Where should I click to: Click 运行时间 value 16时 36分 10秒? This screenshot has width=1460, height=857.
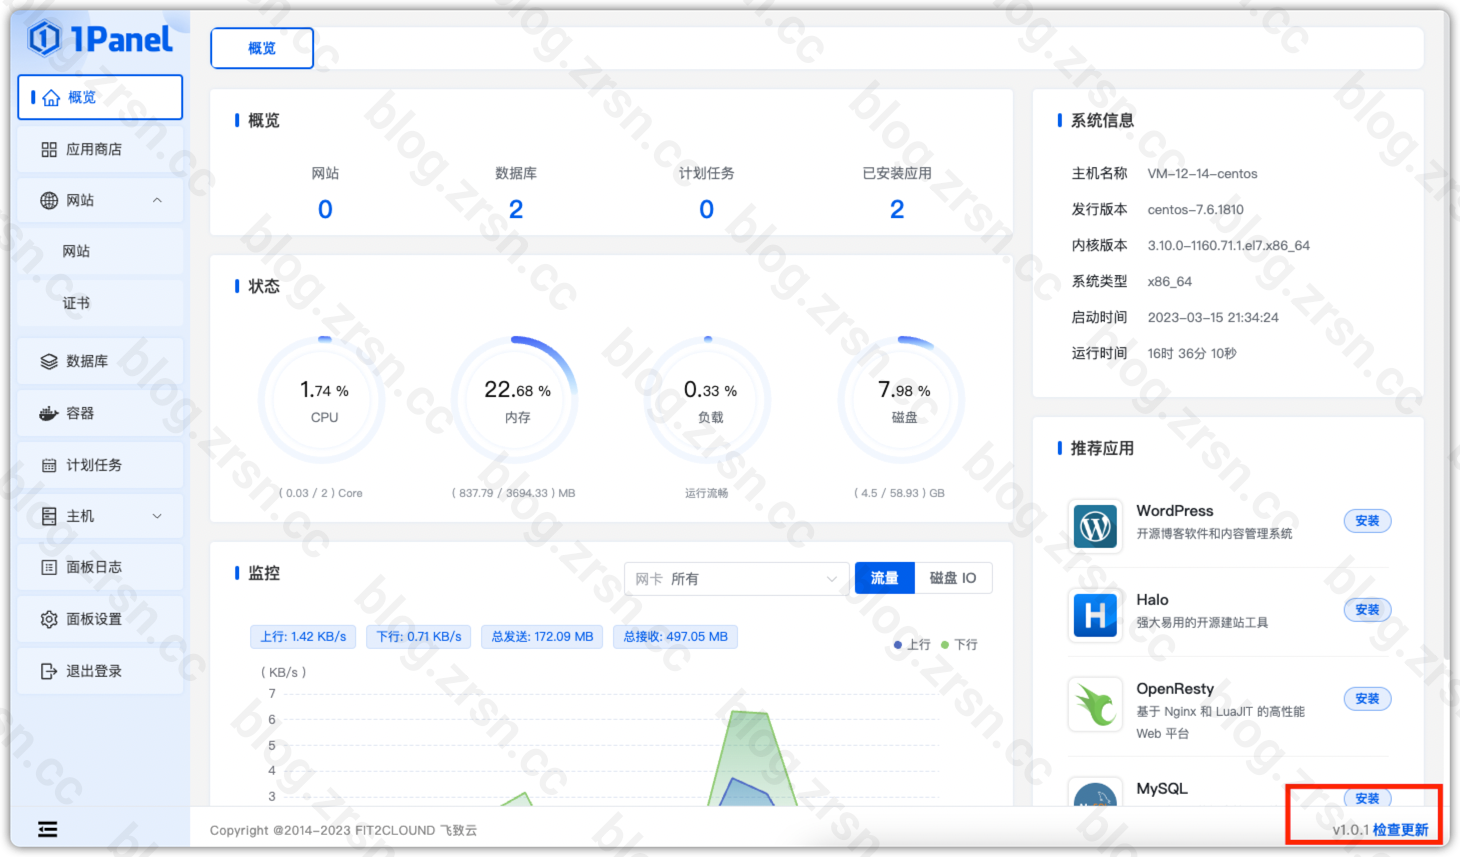(1191, 354)
